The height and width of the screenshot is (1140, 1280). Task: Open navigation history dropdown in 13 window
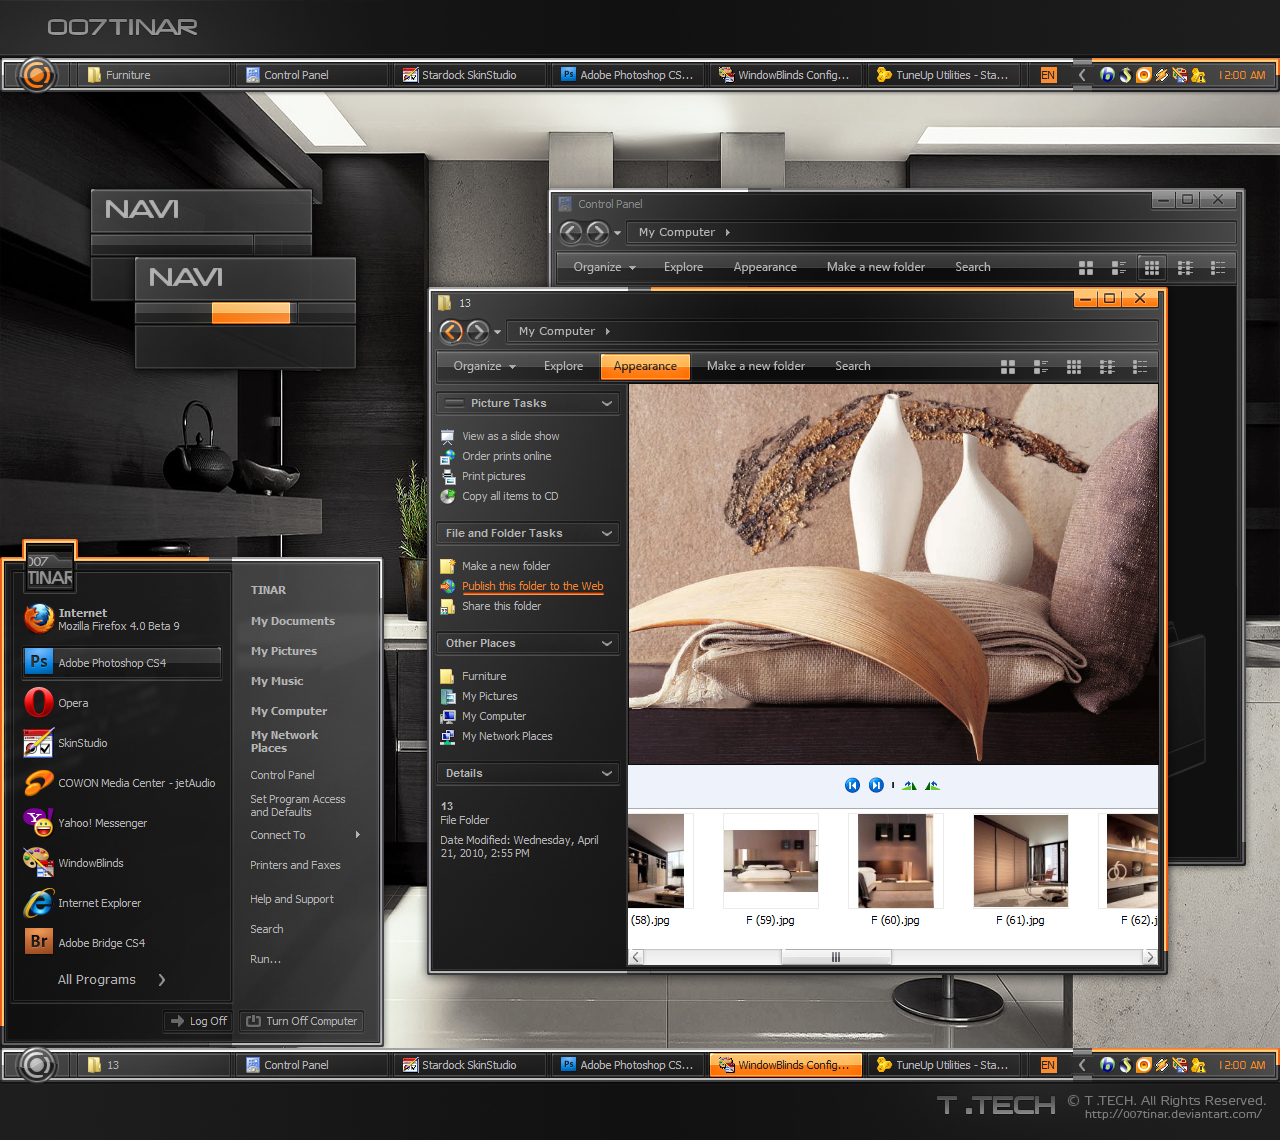[x=497, y=333]
